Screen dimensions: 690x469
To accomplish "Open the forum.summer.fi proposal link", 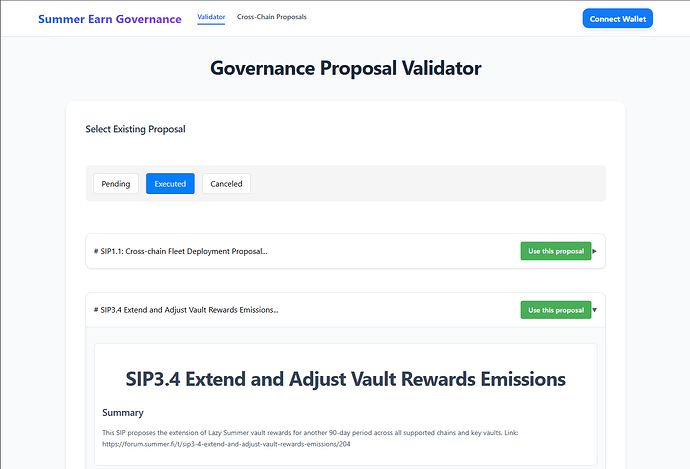I will point(226,444).
